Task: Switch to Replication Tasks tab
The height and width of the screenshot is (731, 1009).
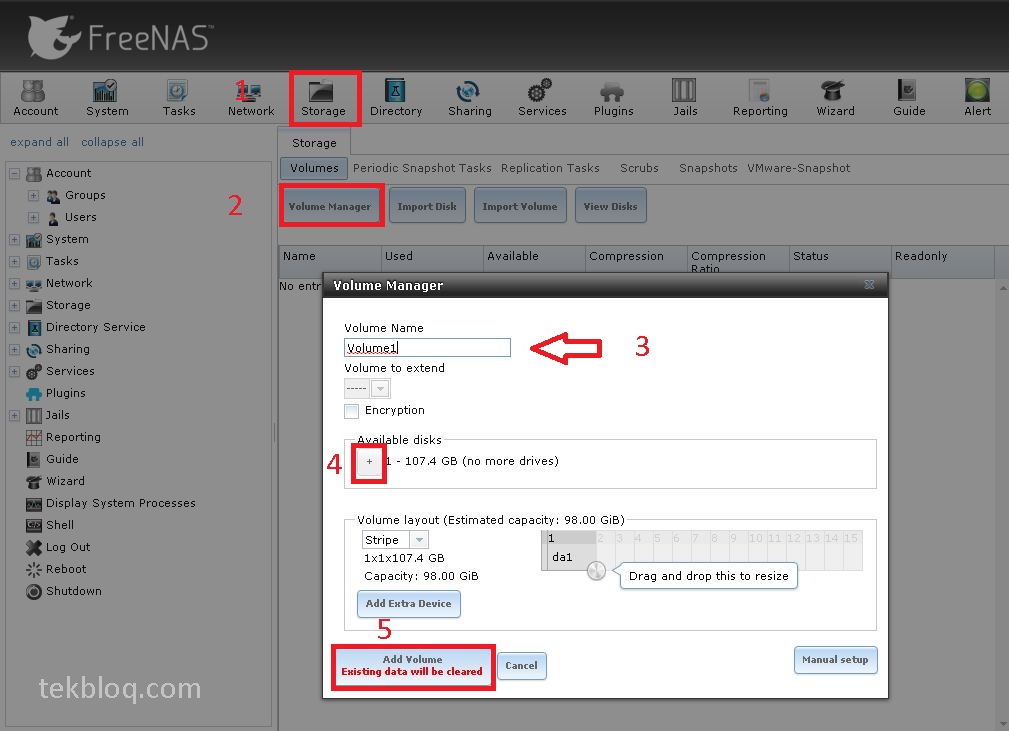Action: (x=550, y=168)
